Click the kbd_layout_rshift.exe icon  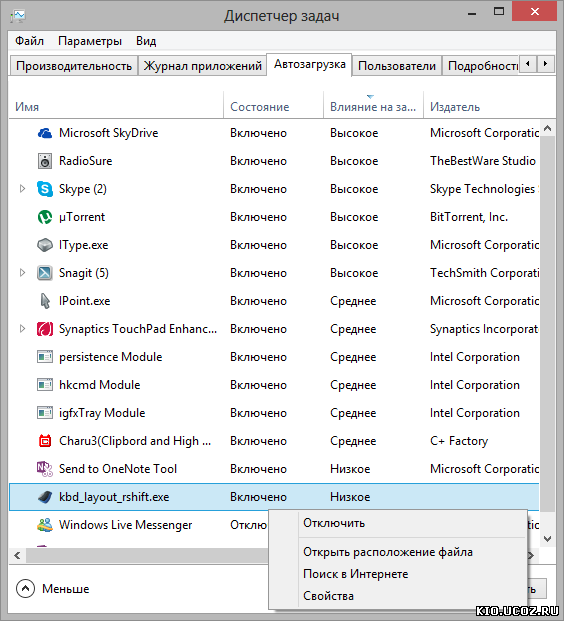point(45,497)
